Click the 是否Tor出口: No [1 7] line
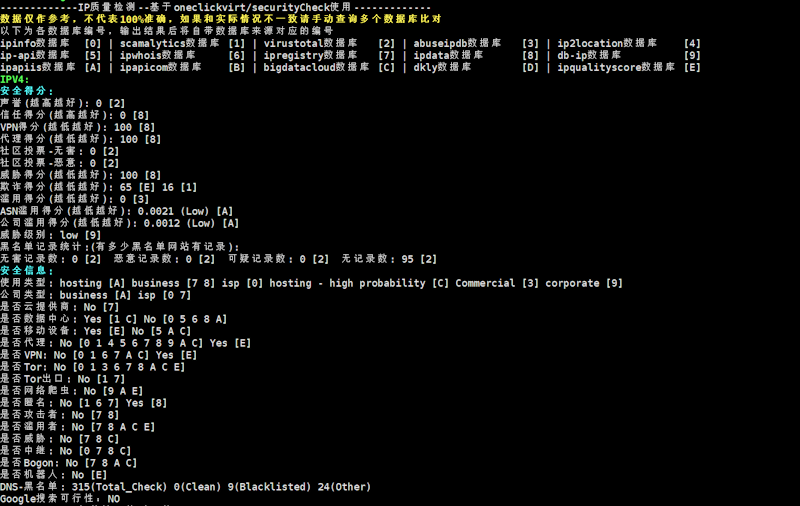 [x=62, y=379]
